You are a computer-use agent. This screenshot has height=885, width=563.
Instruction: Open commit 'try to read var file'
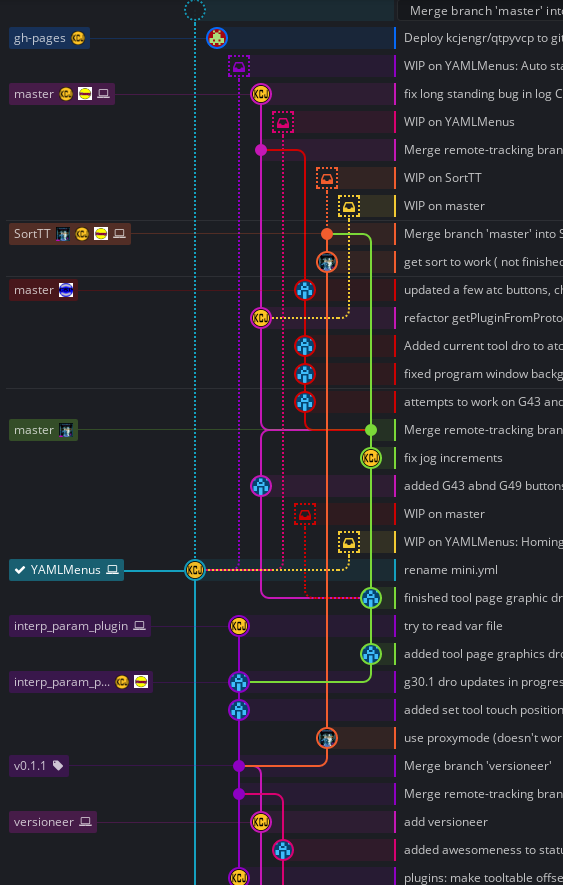click(453, 626)
